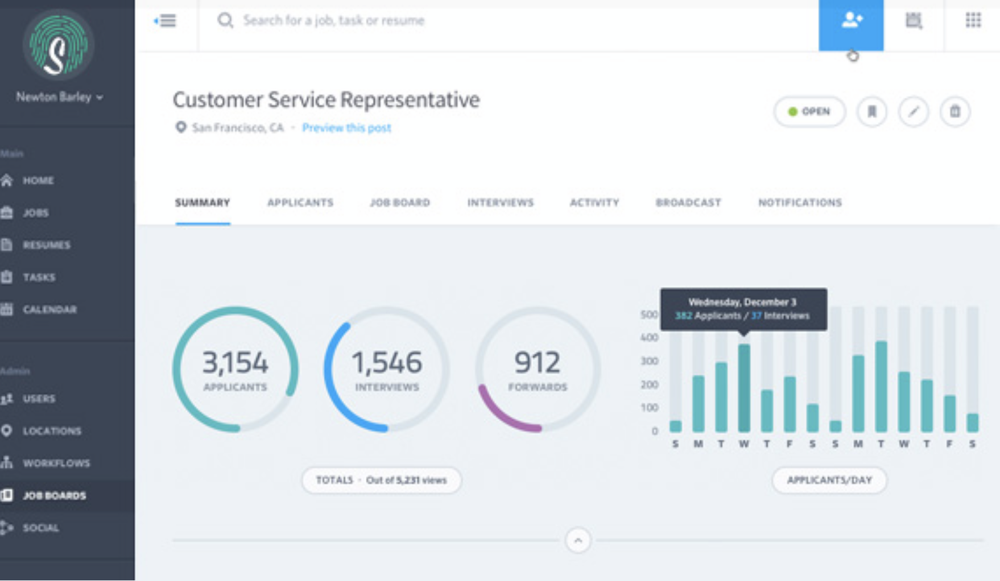This screenshot has width=1000, height=581.
Task: Open the Activity tab
Action: tap(594, 203)
